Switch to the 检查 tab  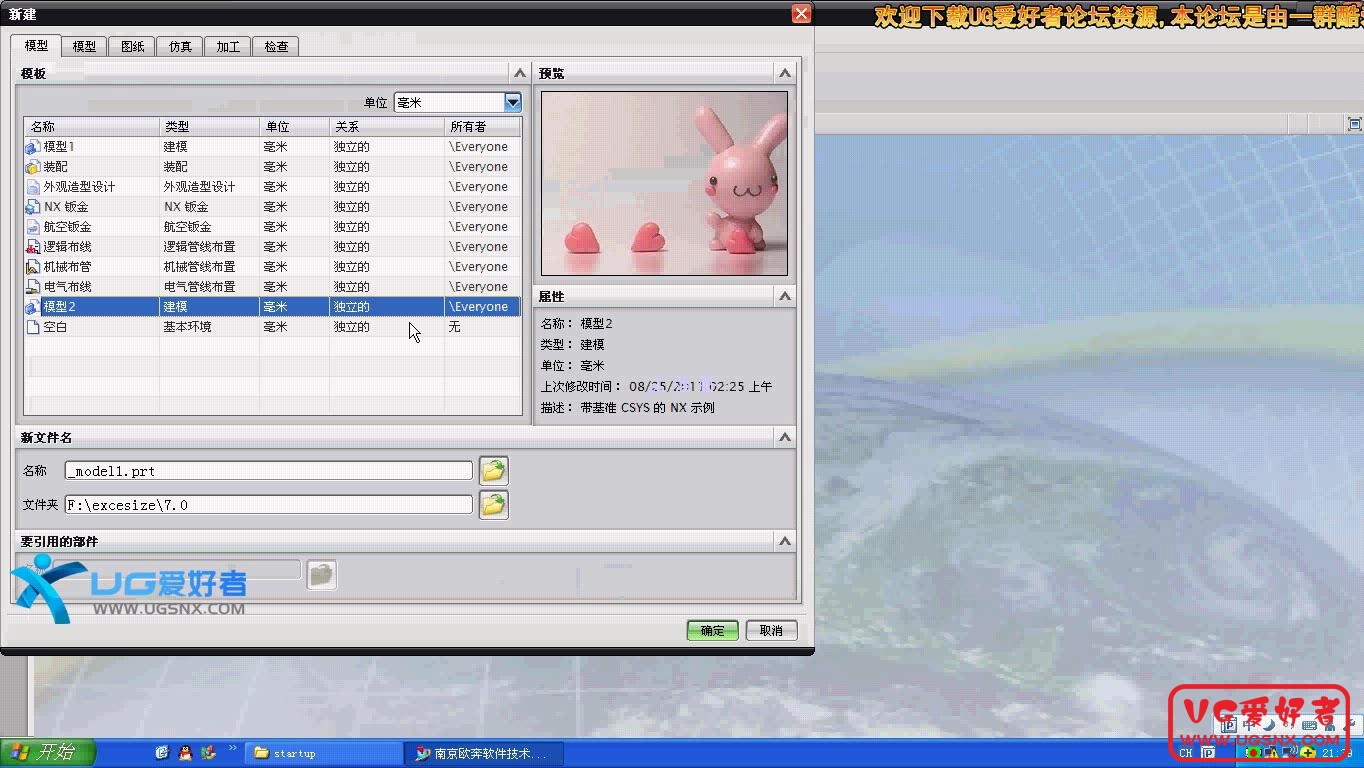click(276, 47)
